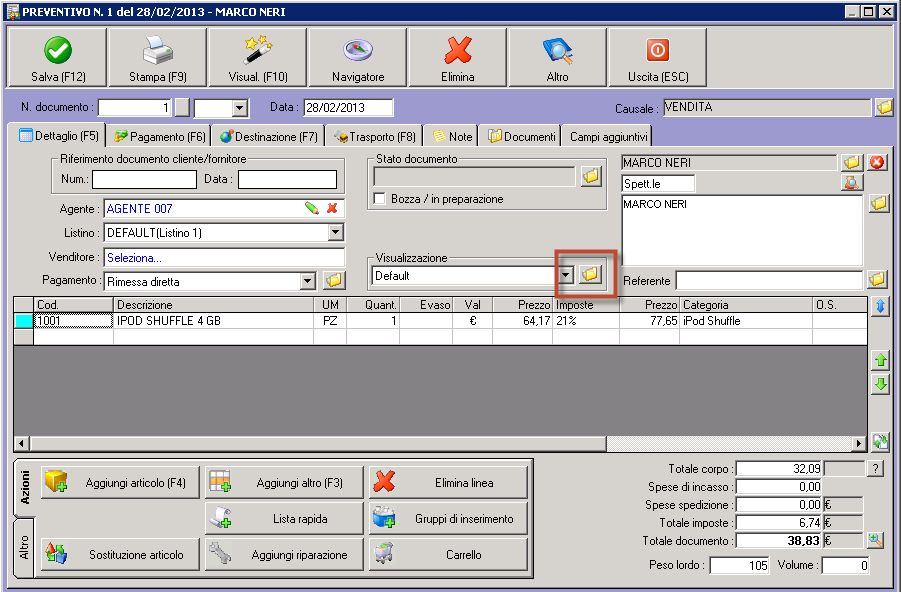This screenshot has height=592, width=901.
Task: Open Campi aggiuntivi tab
Action: pos(608,137)
